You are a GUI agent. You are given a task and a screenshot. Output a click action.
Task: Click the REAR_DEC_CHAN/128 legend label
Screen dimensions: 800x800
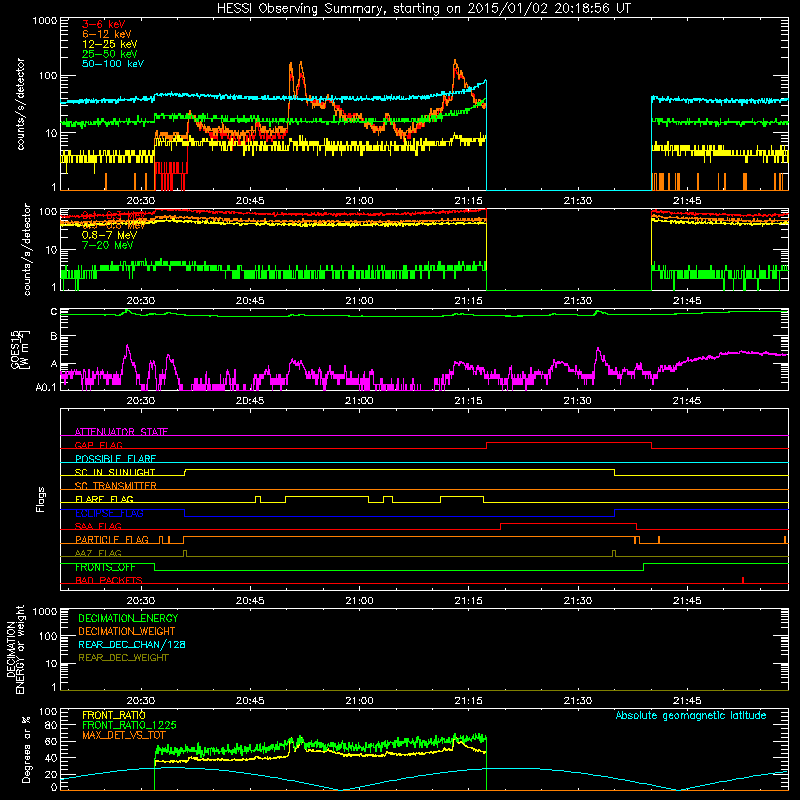pos(132,645)
